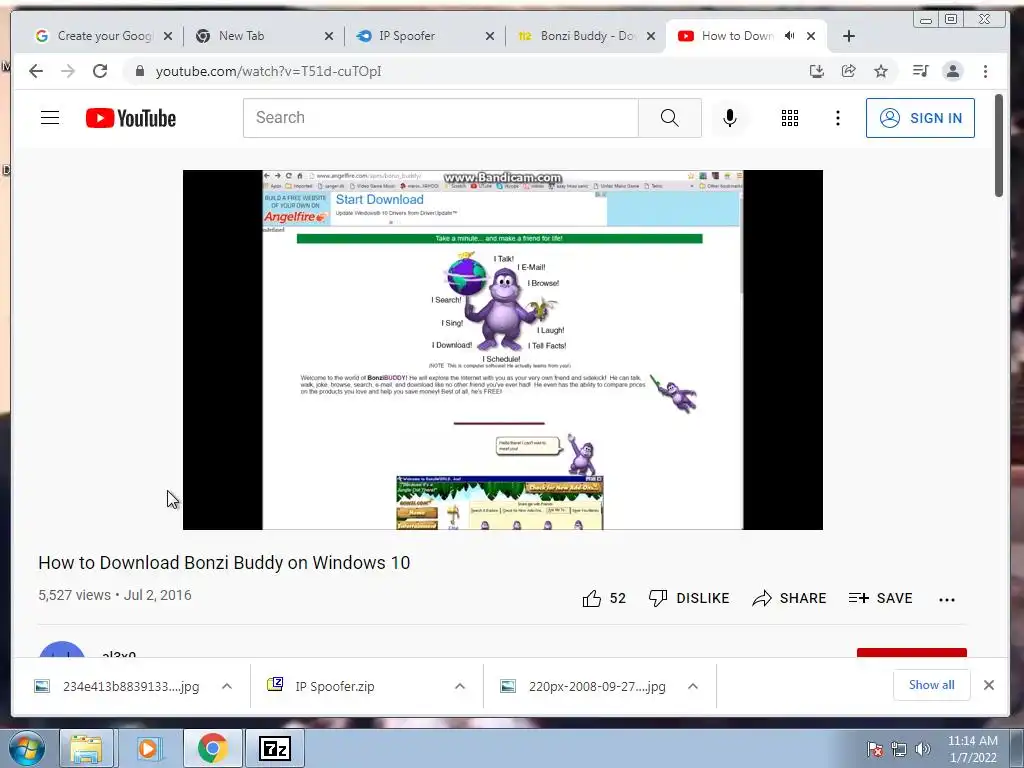Screen dimensions: 1024x768
Task: Expand options for IP Spoofer.zip download
Action: click(x=460, y=686)
